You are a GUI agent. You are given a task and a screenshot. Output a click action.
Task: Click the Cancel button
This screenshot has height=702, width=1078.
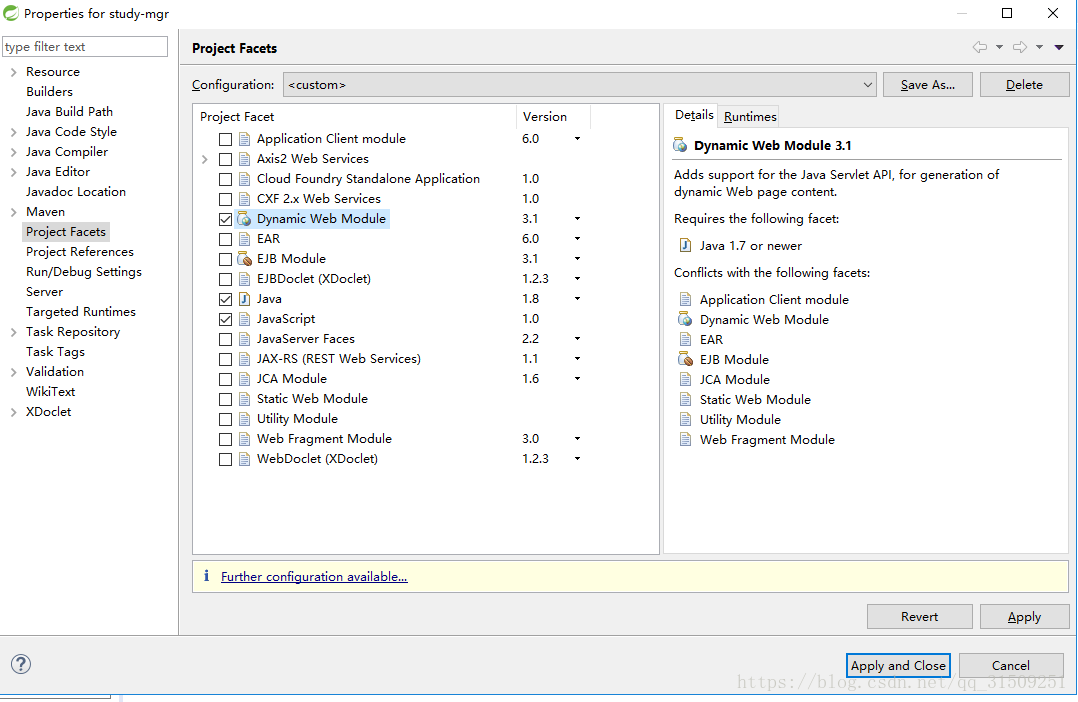point(1011,665)
